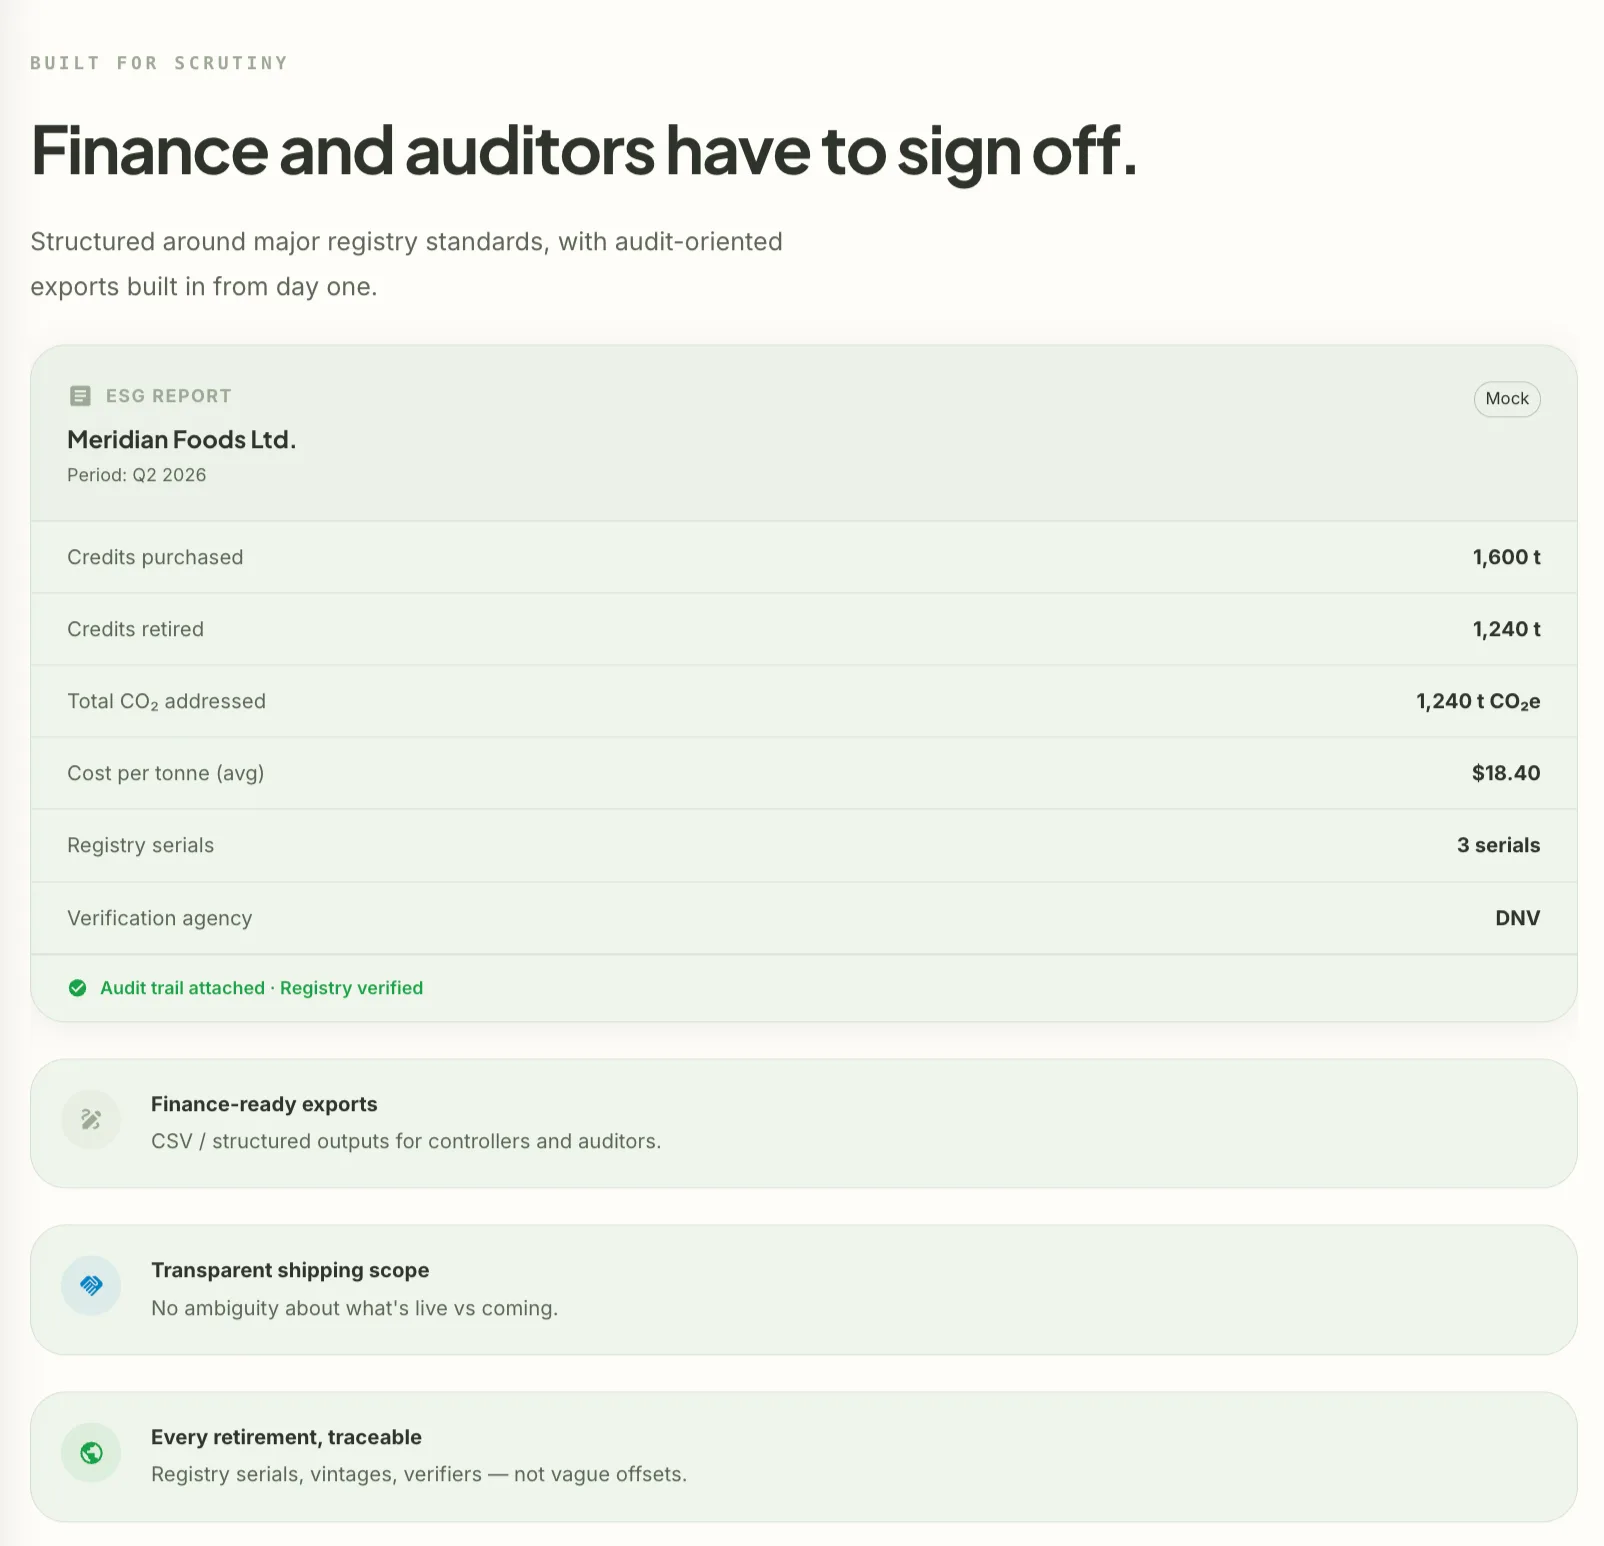Open the Finance-ready exports card
1604x1546 pixels.
804,1124
